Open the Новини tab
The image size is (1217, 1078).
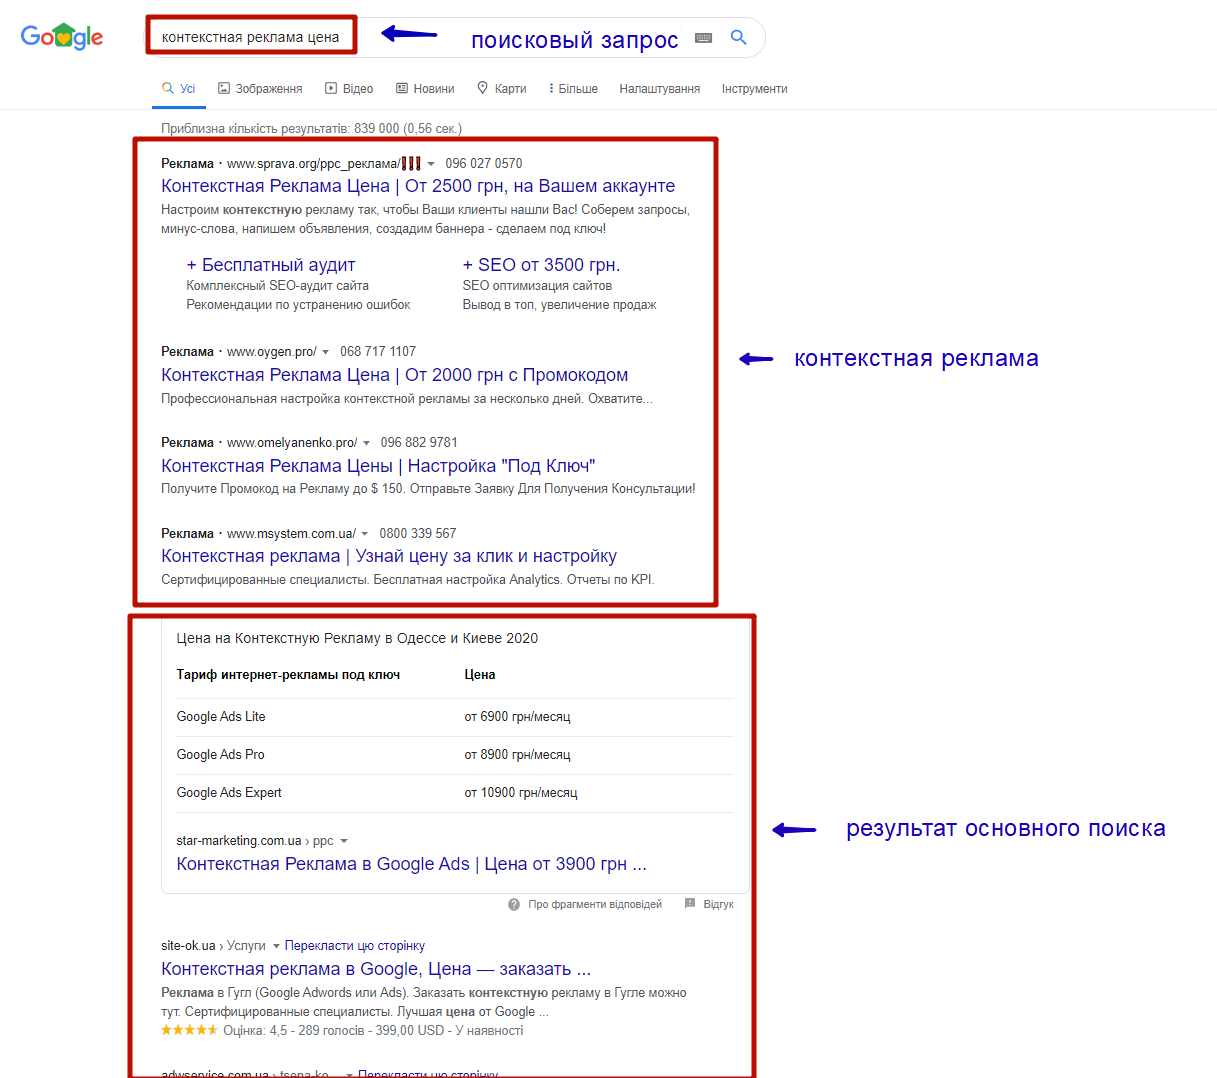[425, 89]
